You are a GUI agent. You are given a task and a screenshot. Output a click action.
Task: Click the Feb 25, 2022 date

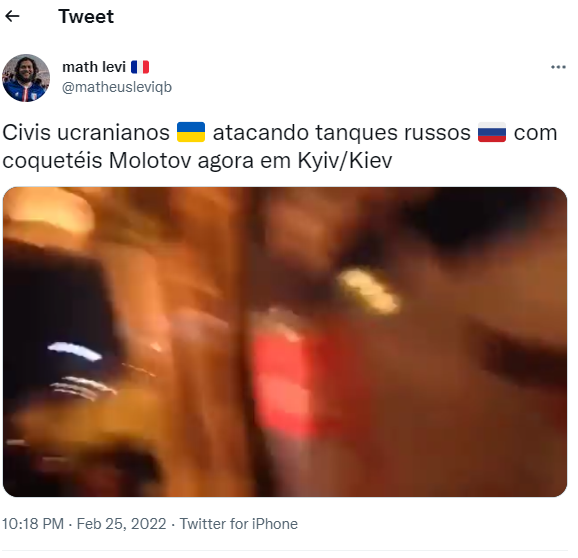[121, 524]
